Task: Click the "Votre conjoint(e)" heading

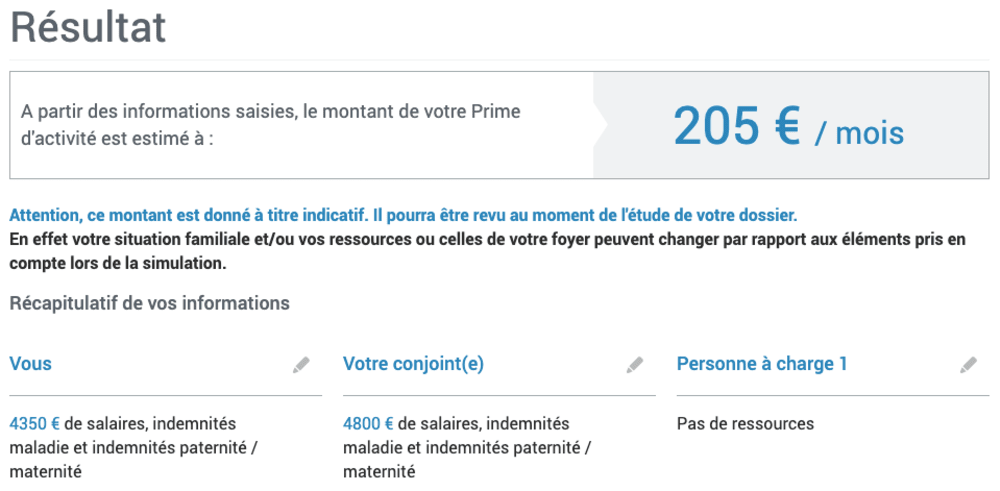Action: (413, 364)
